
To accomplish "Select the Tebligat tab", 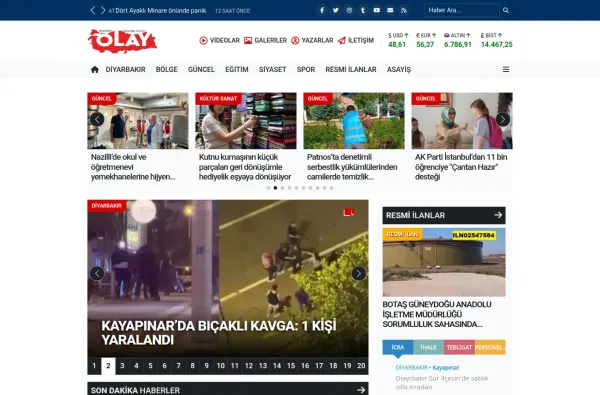I will click(x=459, y=347).
